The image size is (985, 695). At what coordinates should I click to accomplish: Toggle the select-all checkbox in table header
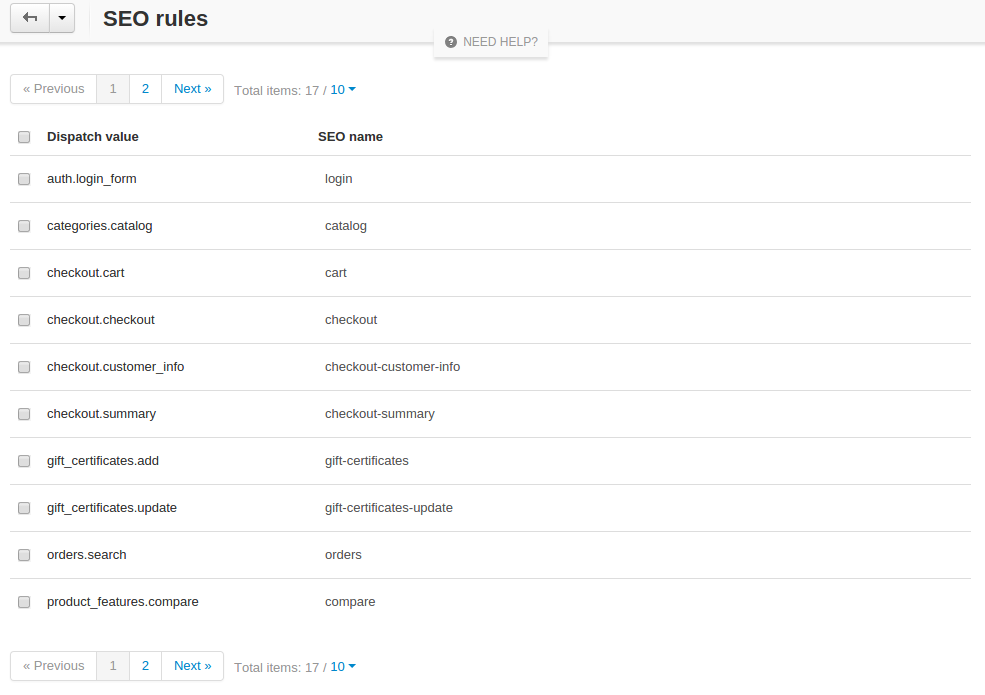(24, 137)
